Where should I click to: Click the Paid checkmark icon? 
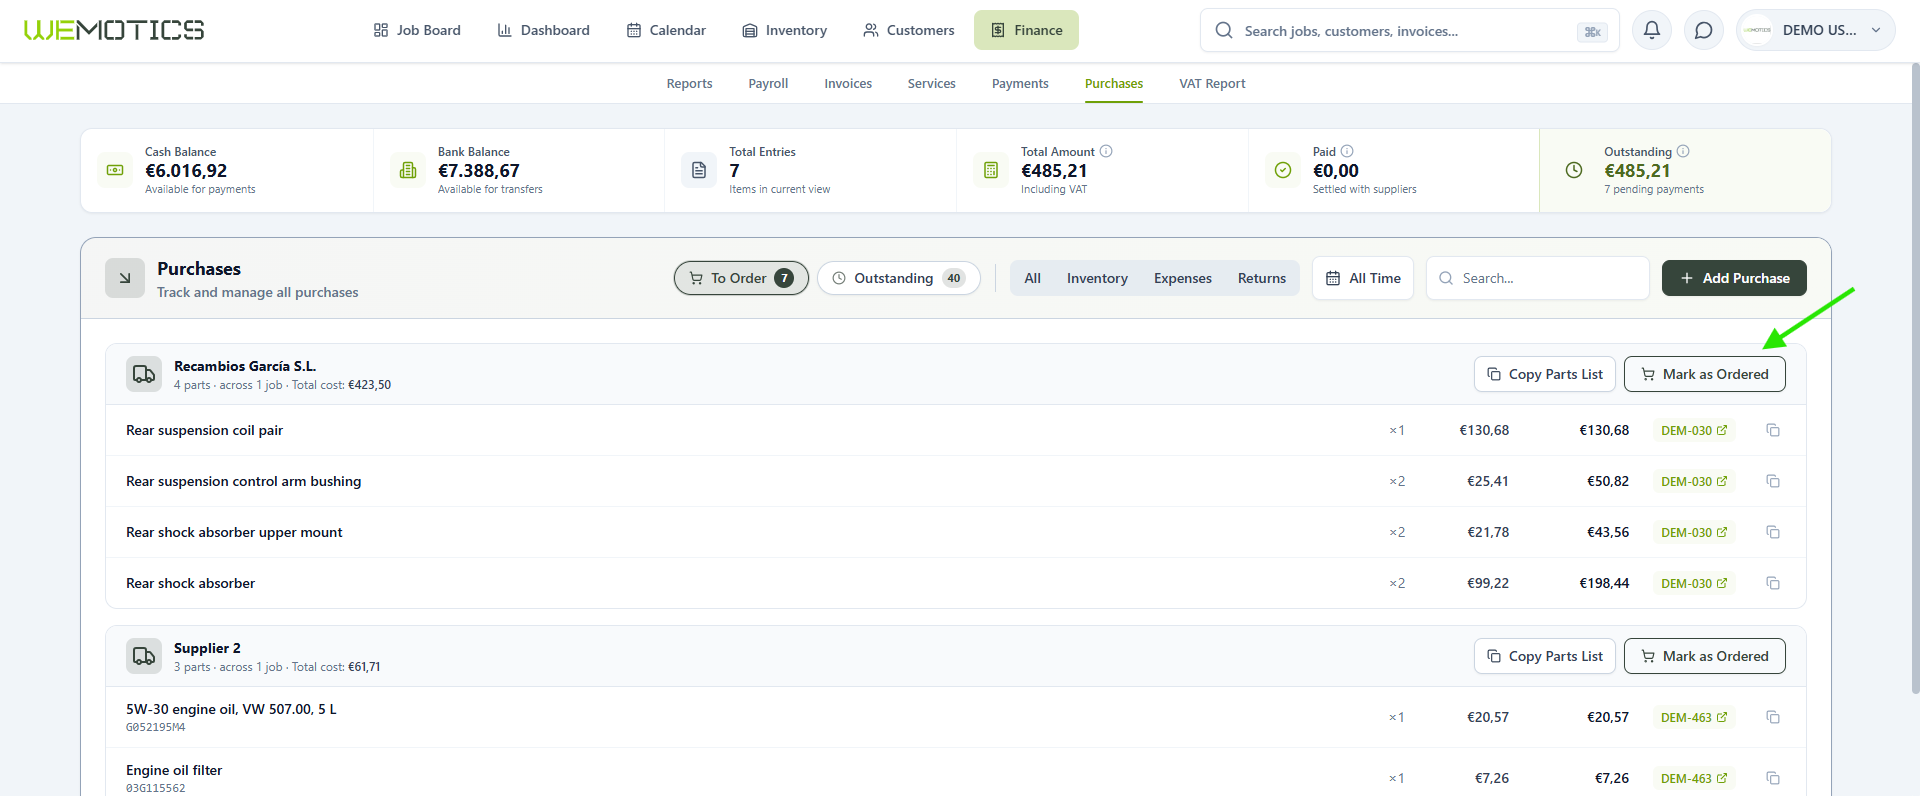[1283, 170]
